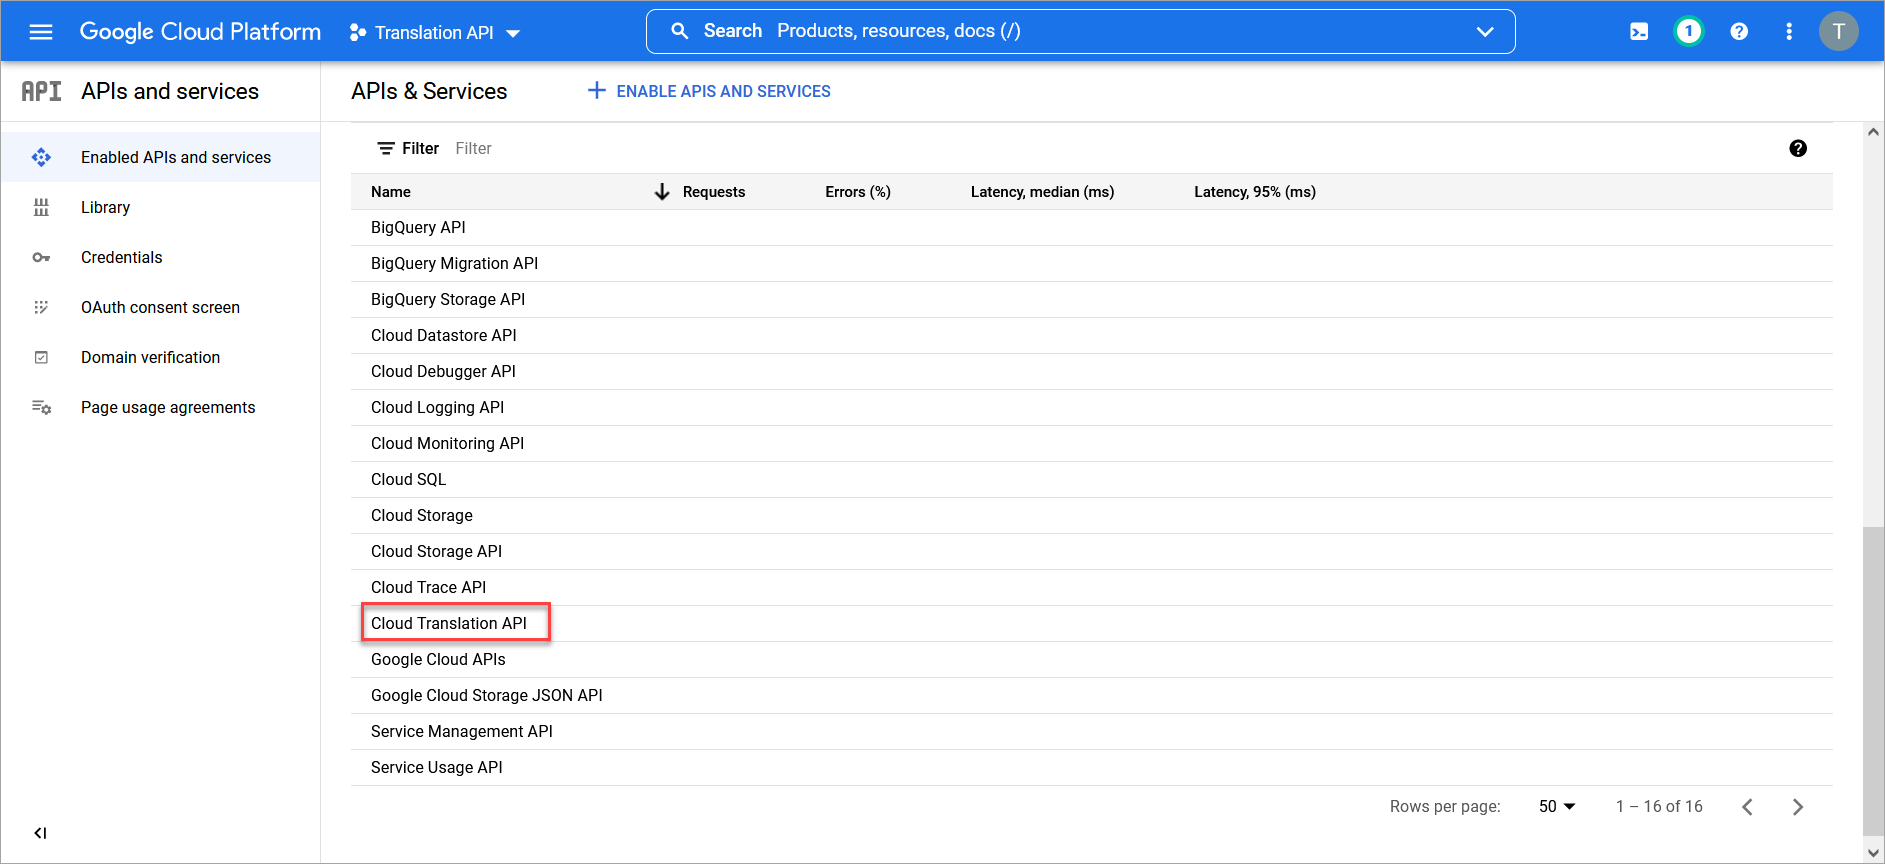Click the Domain verification checkbox icon
The image size is (1885, 864).
click(x=41, y=357)
